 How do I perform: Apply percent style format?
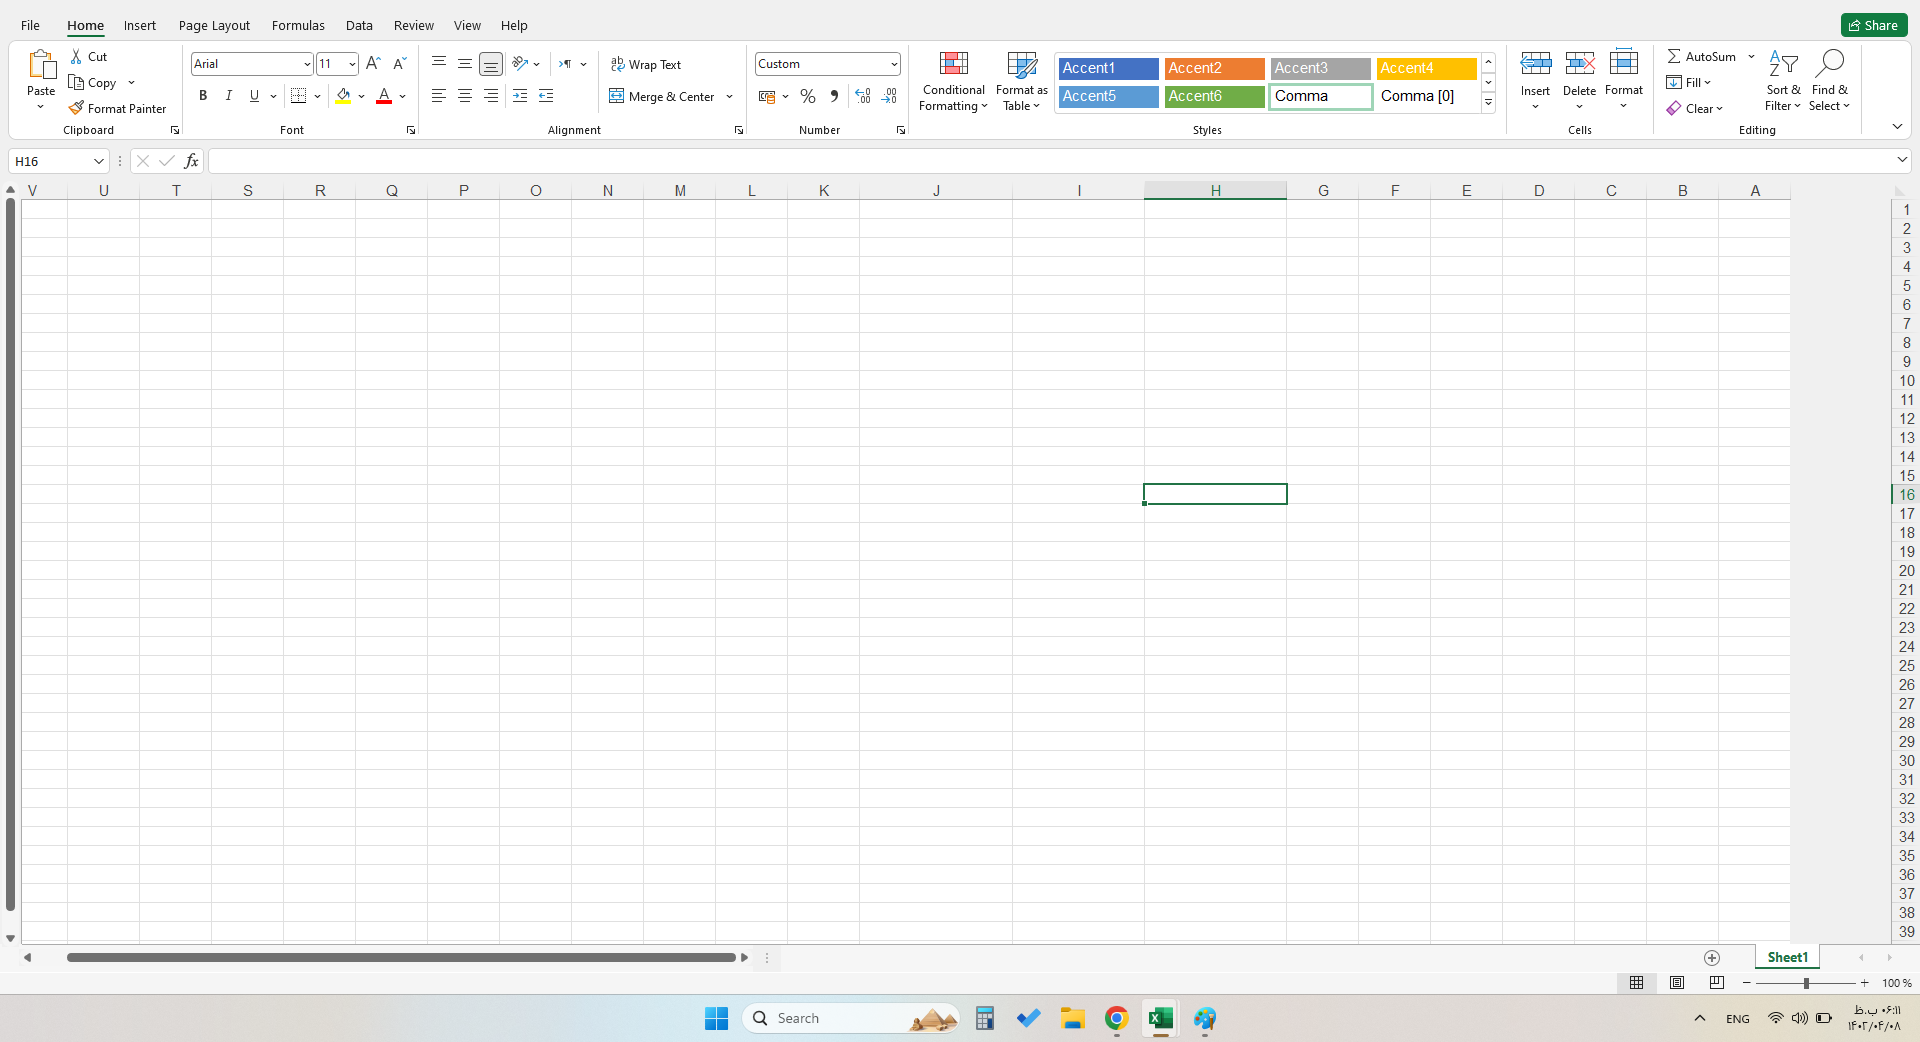click(808, 96)
